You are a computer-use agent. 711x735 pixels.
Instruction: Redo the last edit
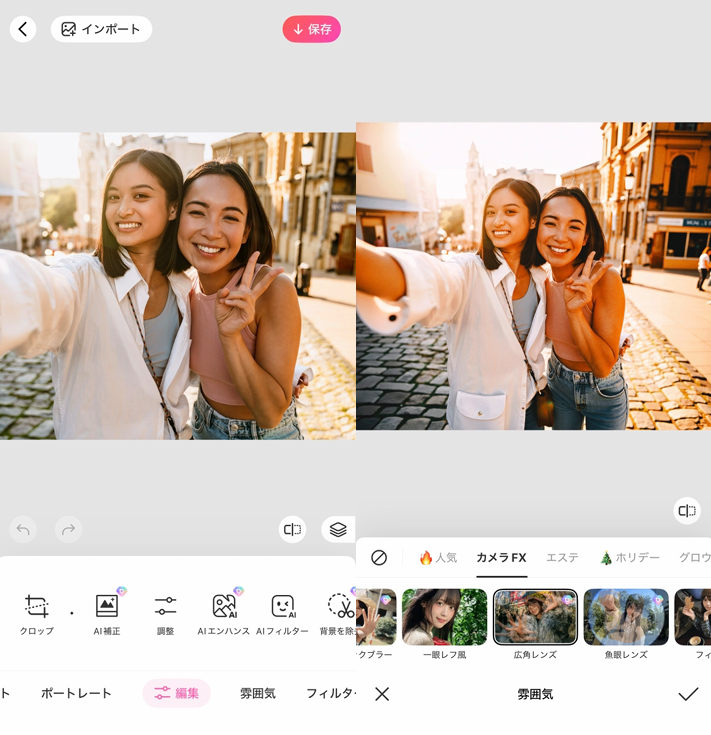[x=68, y=530]
